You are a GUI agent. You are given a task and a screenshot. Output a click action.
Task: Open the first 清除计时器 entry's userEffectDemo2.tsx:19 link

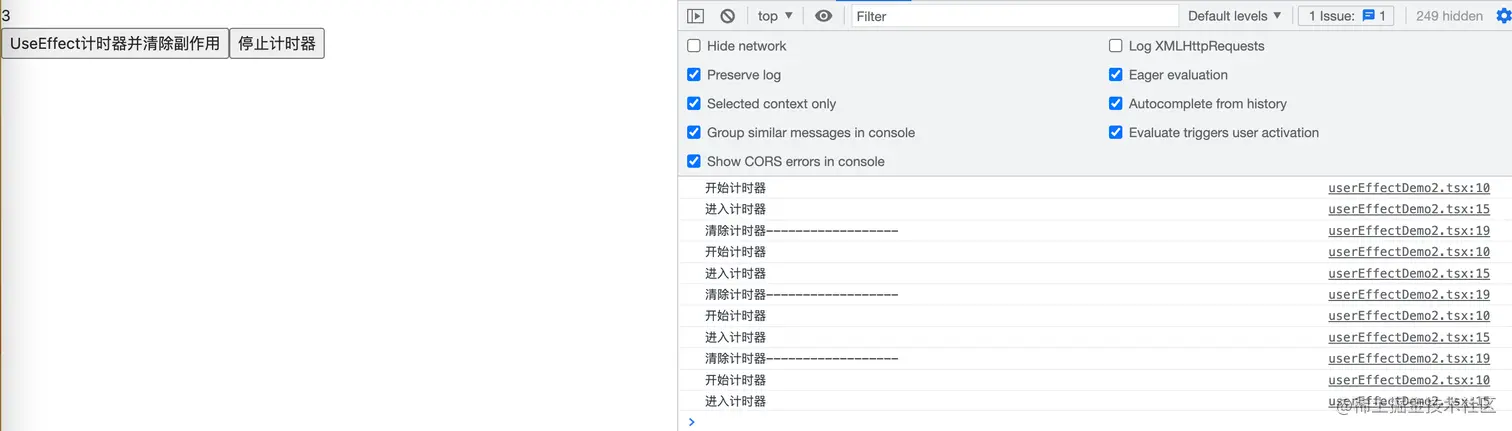tap(1409, 231)
